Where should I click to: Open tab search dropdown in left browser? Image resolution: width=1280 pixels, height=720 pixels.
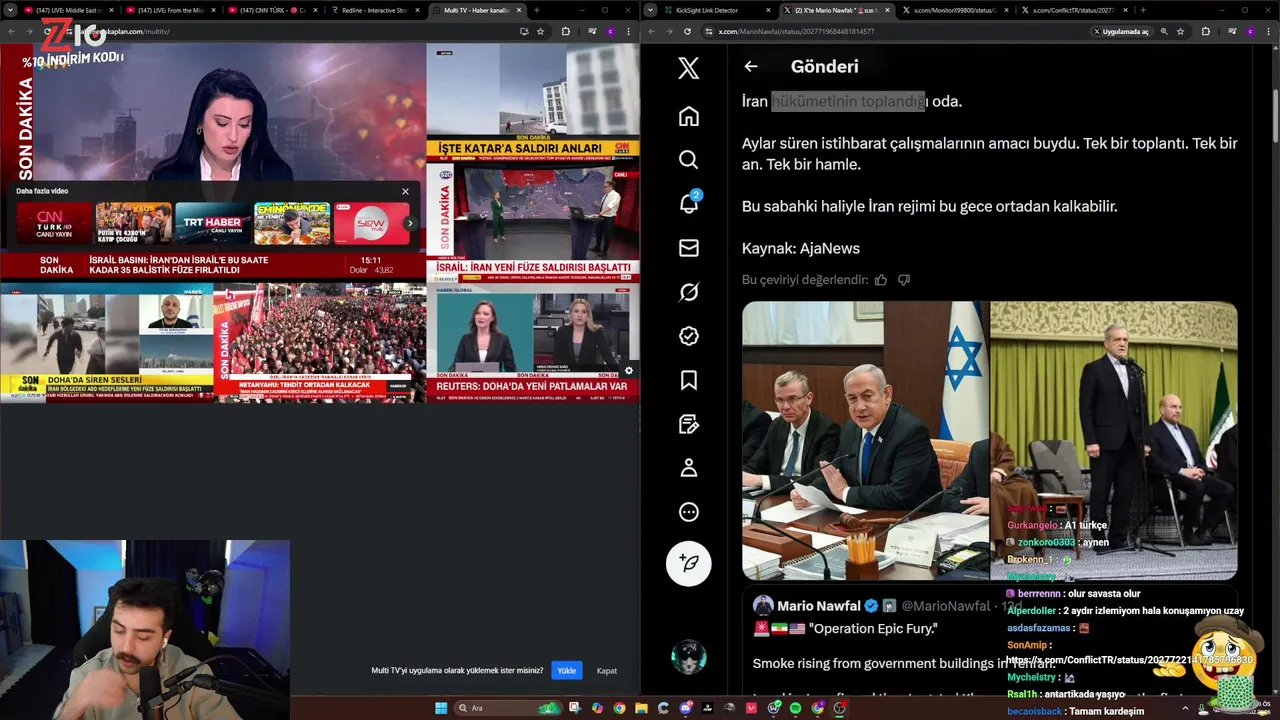point(10,10)
